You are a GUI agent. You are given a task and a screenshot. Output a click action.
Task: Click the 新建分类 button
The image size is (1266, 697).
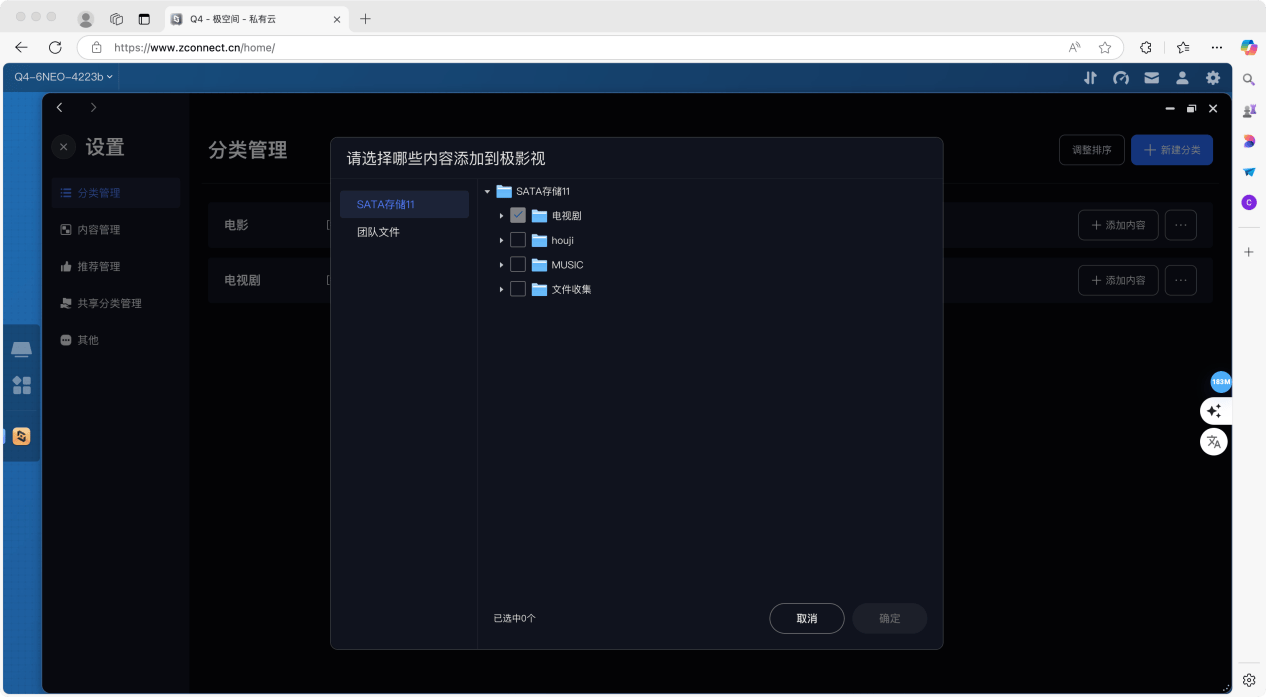pyautogui.click(x=1171, y=150)
